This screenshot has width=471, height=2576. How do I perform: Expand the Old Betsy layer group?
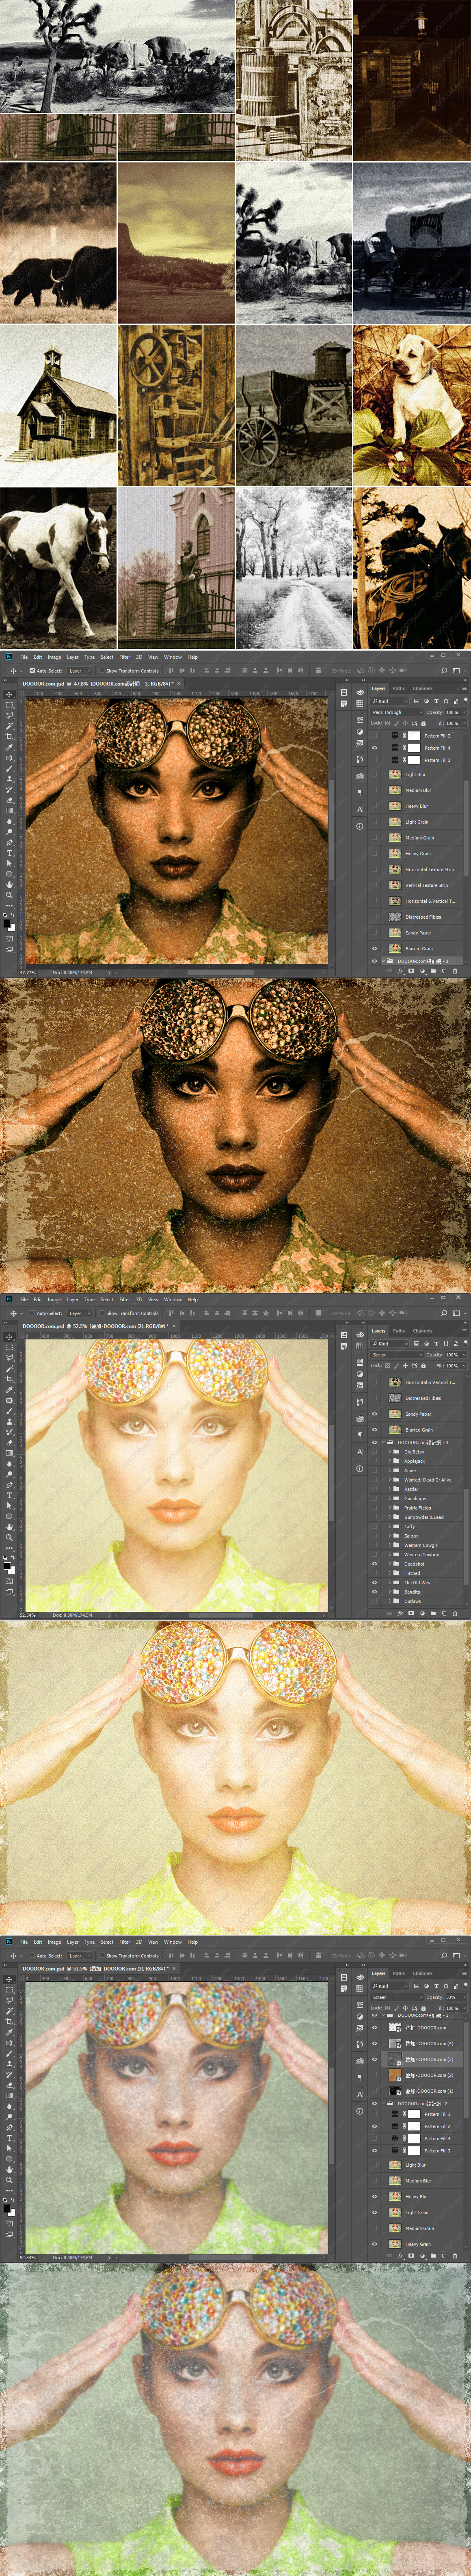[x=390, y=1452]
